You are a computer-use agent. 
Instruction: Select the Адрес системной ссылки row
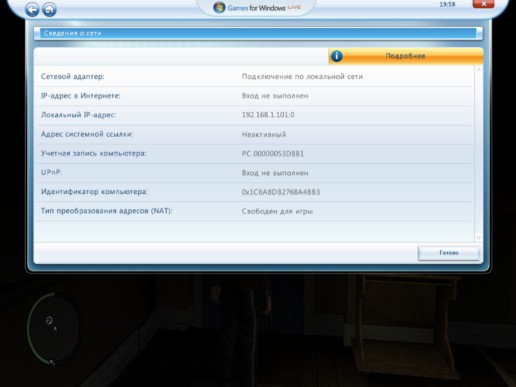click(254, 134)
